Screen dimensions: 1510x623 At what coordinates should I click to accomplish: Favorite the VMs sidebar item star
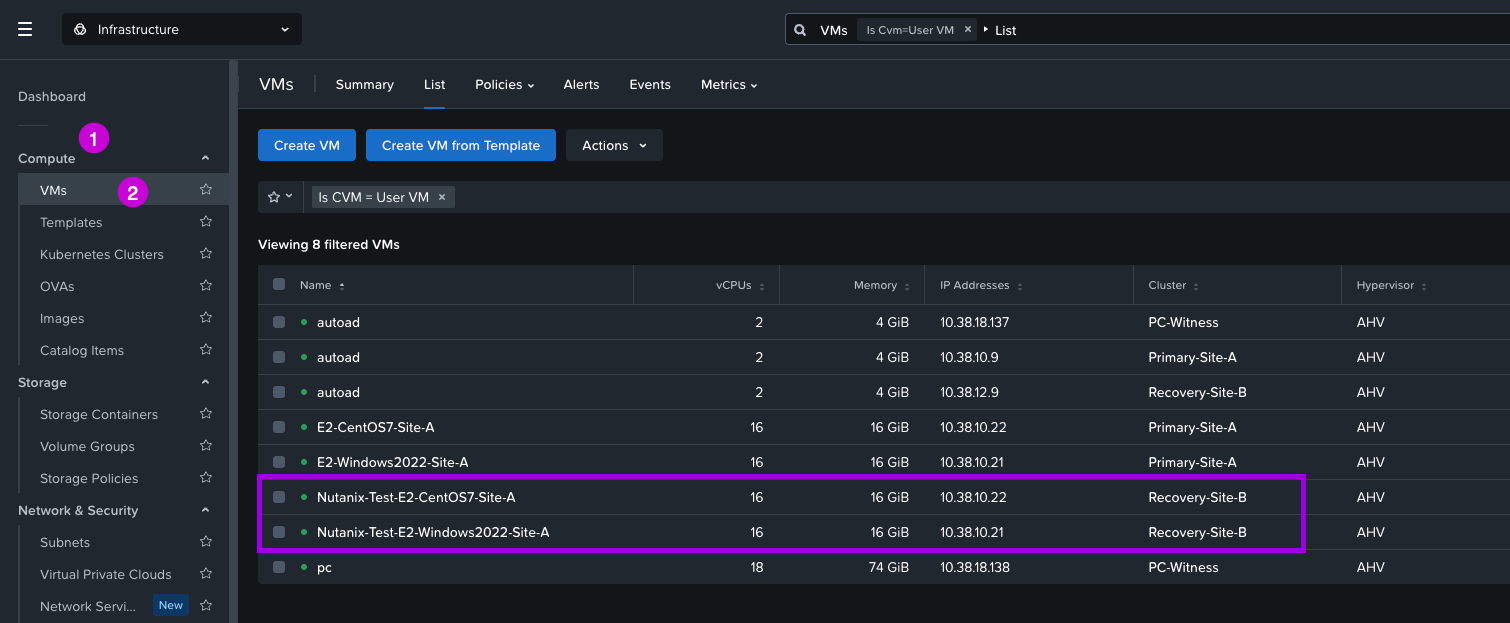pyautogui.click(x=206, y=189)
